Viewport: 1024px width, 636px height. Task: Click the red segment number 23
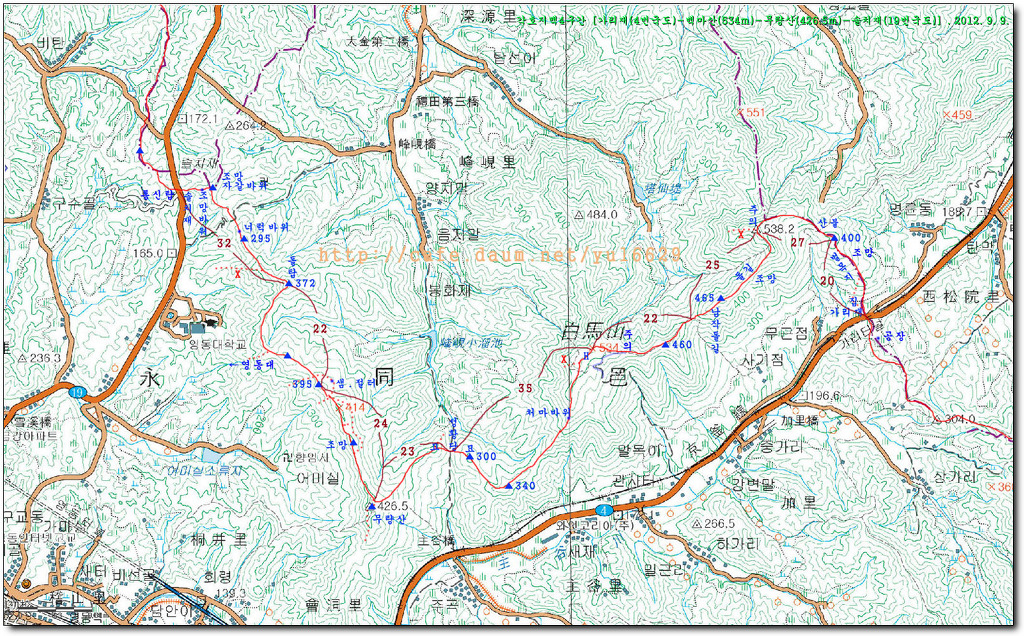click(x=408, y=451)
